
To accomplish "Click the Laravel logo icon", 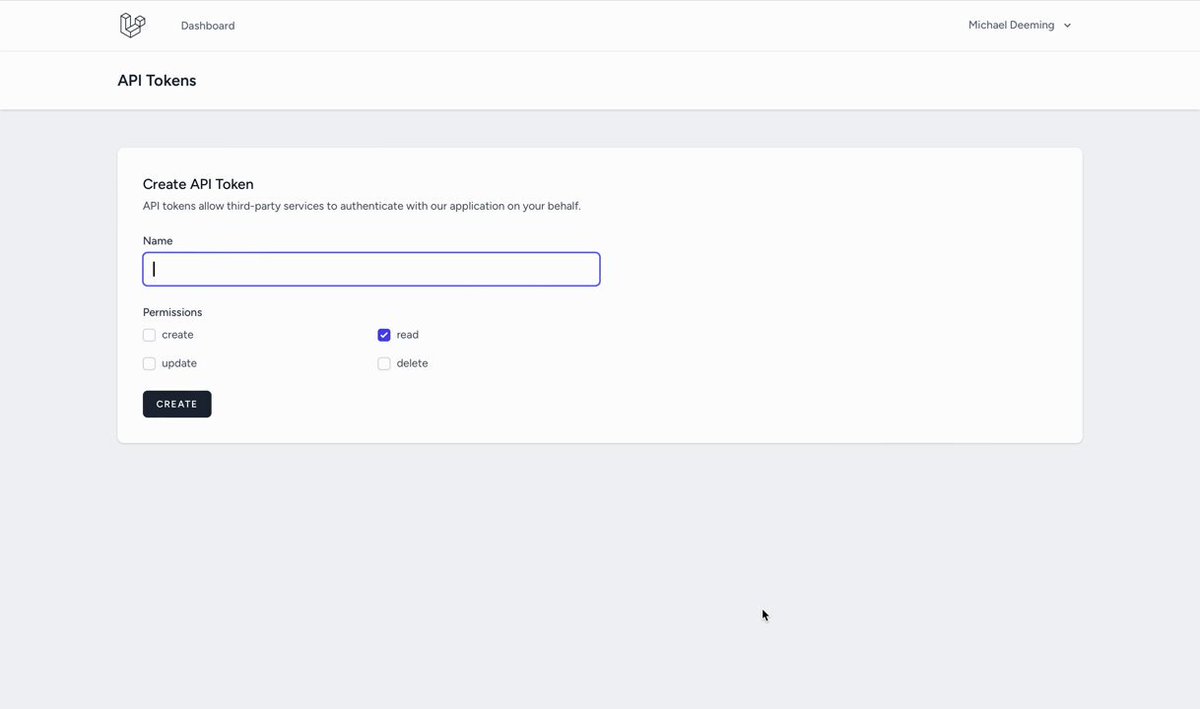I will pos(132,25).
